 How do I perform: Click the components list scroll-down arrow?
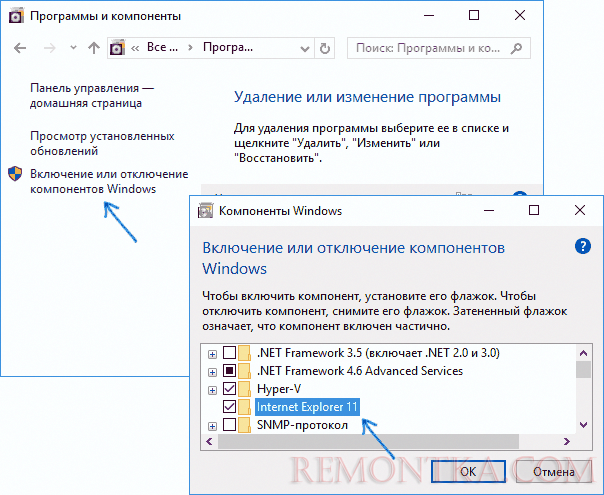click(x=584, y=425)
